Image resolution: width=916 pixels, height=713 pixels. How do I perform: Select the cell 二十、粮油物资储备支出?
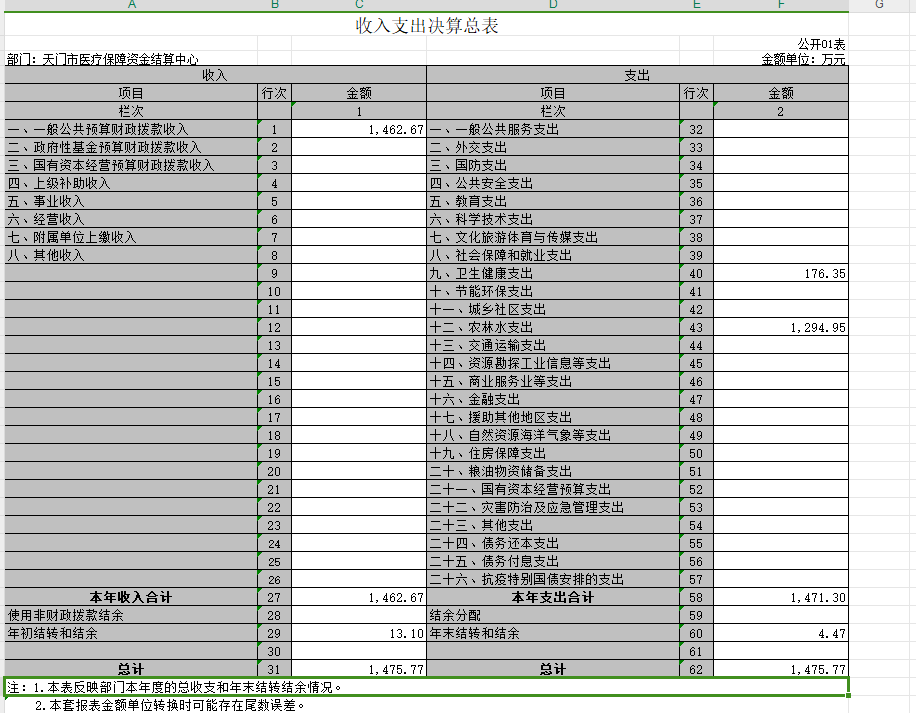point(553,471)
